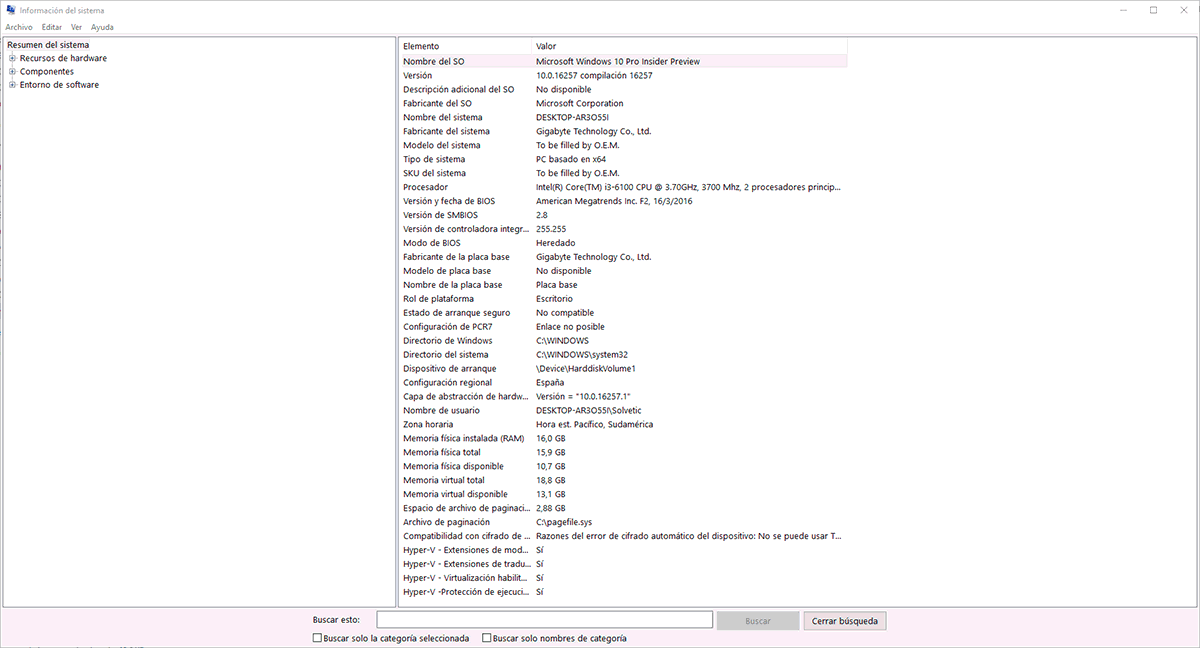
Task: Select Descripción adicional del SO row
Action: (x=623, y=89)
